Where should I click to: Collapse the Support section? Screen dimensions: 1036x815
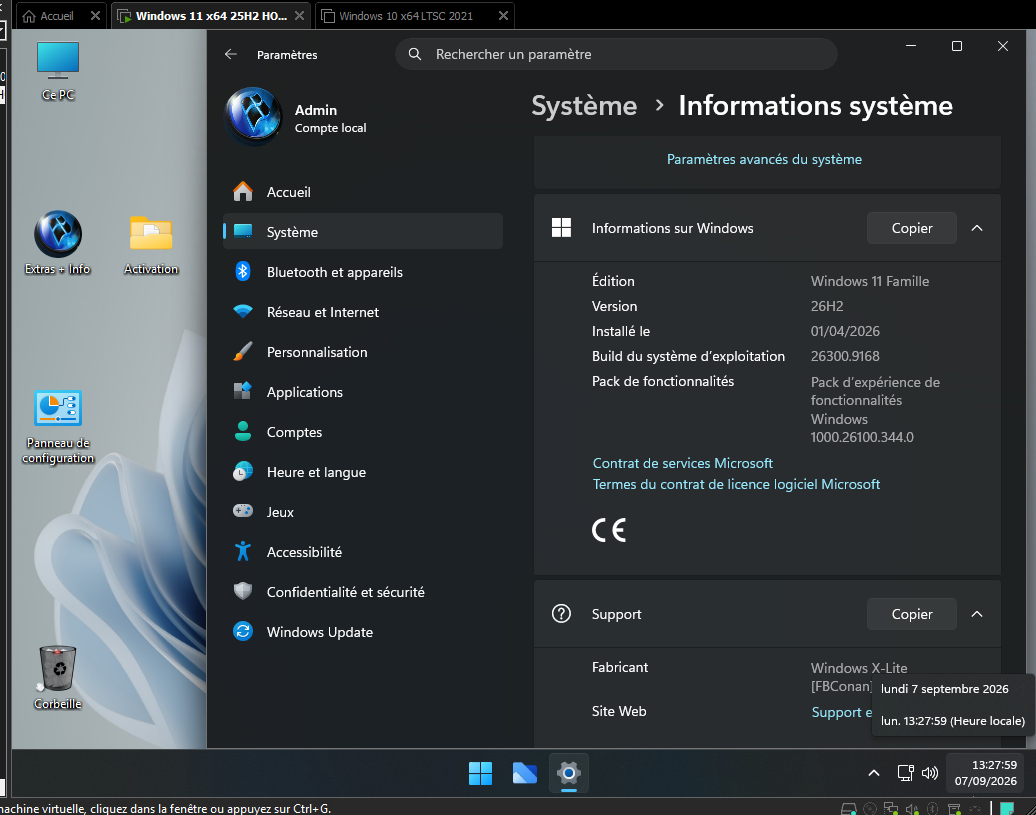pos(977,614)
